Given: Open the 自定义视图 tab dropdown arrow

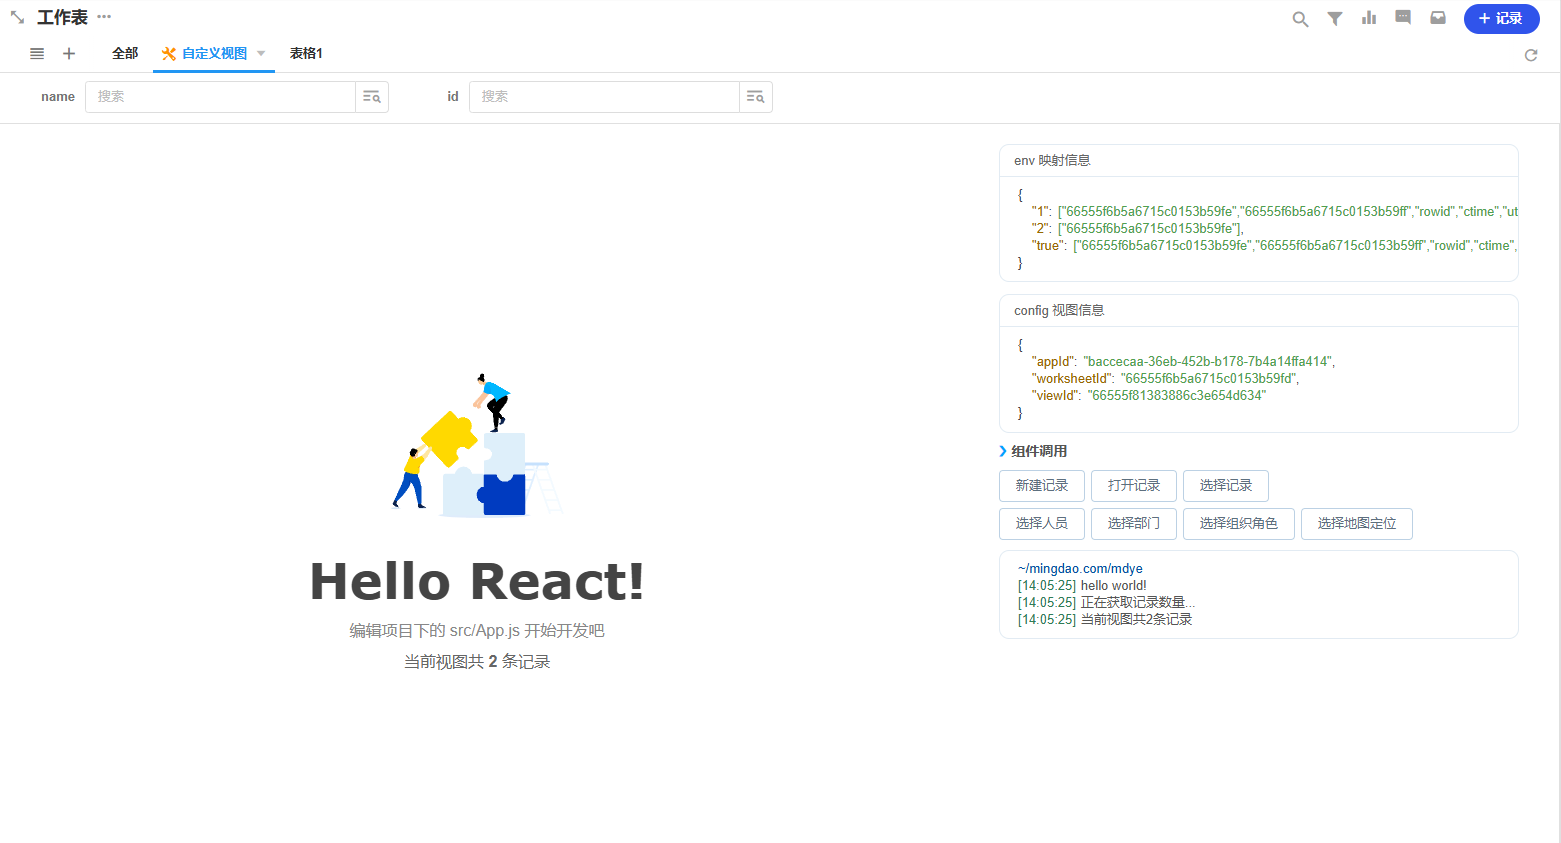Looking at the screenshot, I should tap(261, 54).
